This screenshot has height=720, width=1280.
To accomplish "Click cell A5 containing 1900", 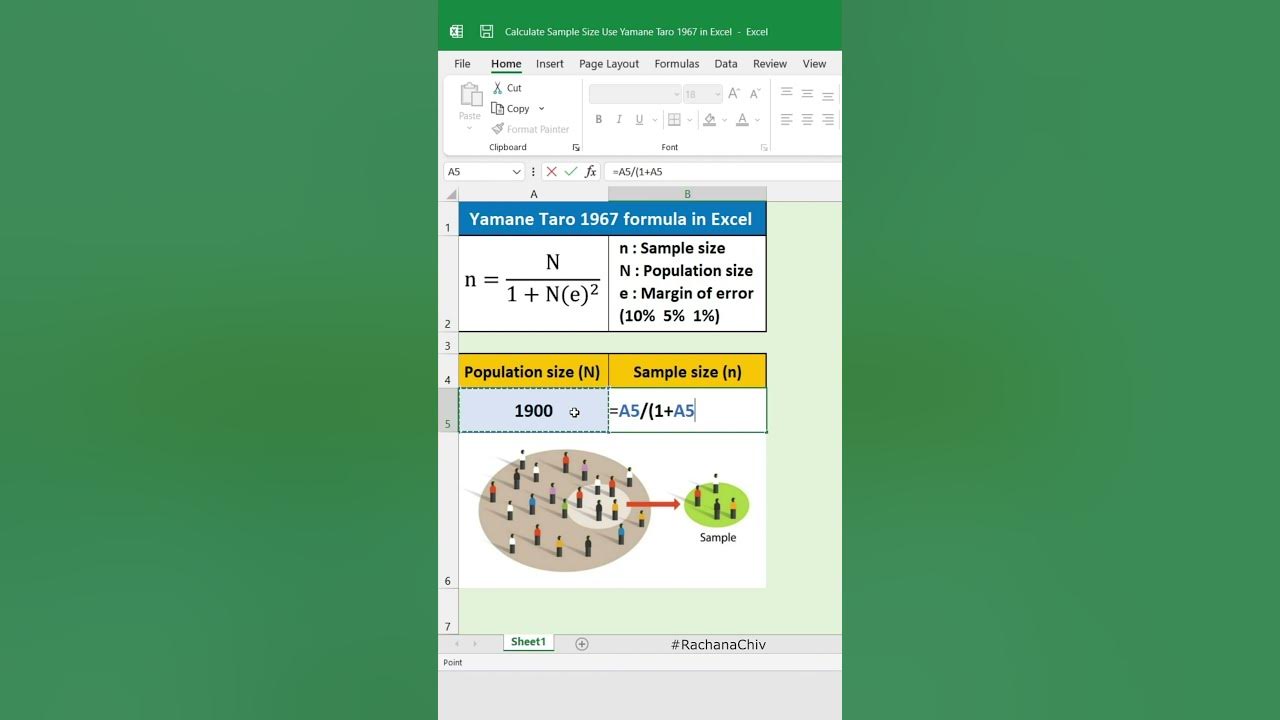I will 533,411.
